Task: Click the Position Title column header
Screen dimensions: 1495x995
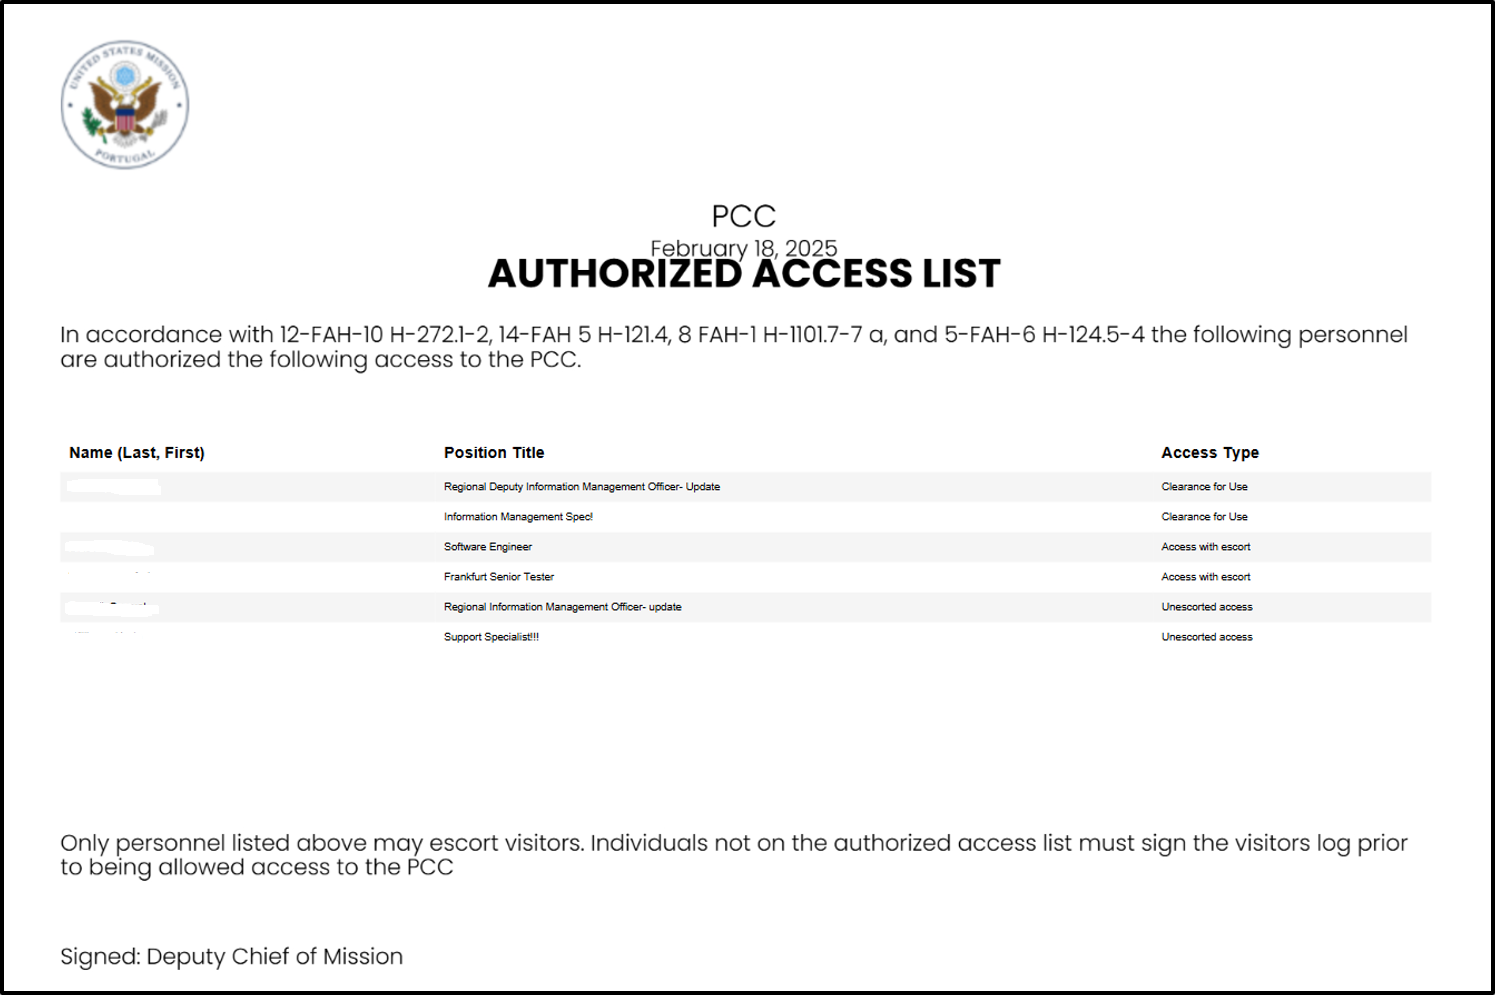Action: 494,453
